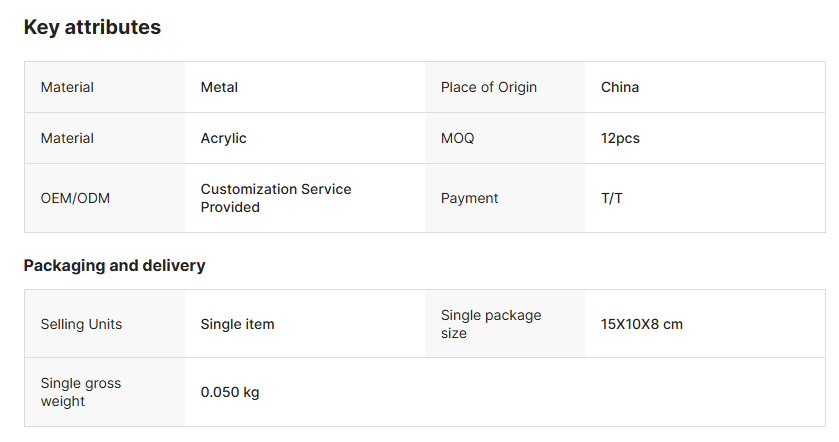Click the China origin value
839x442 pixels.
pos(619,87)
